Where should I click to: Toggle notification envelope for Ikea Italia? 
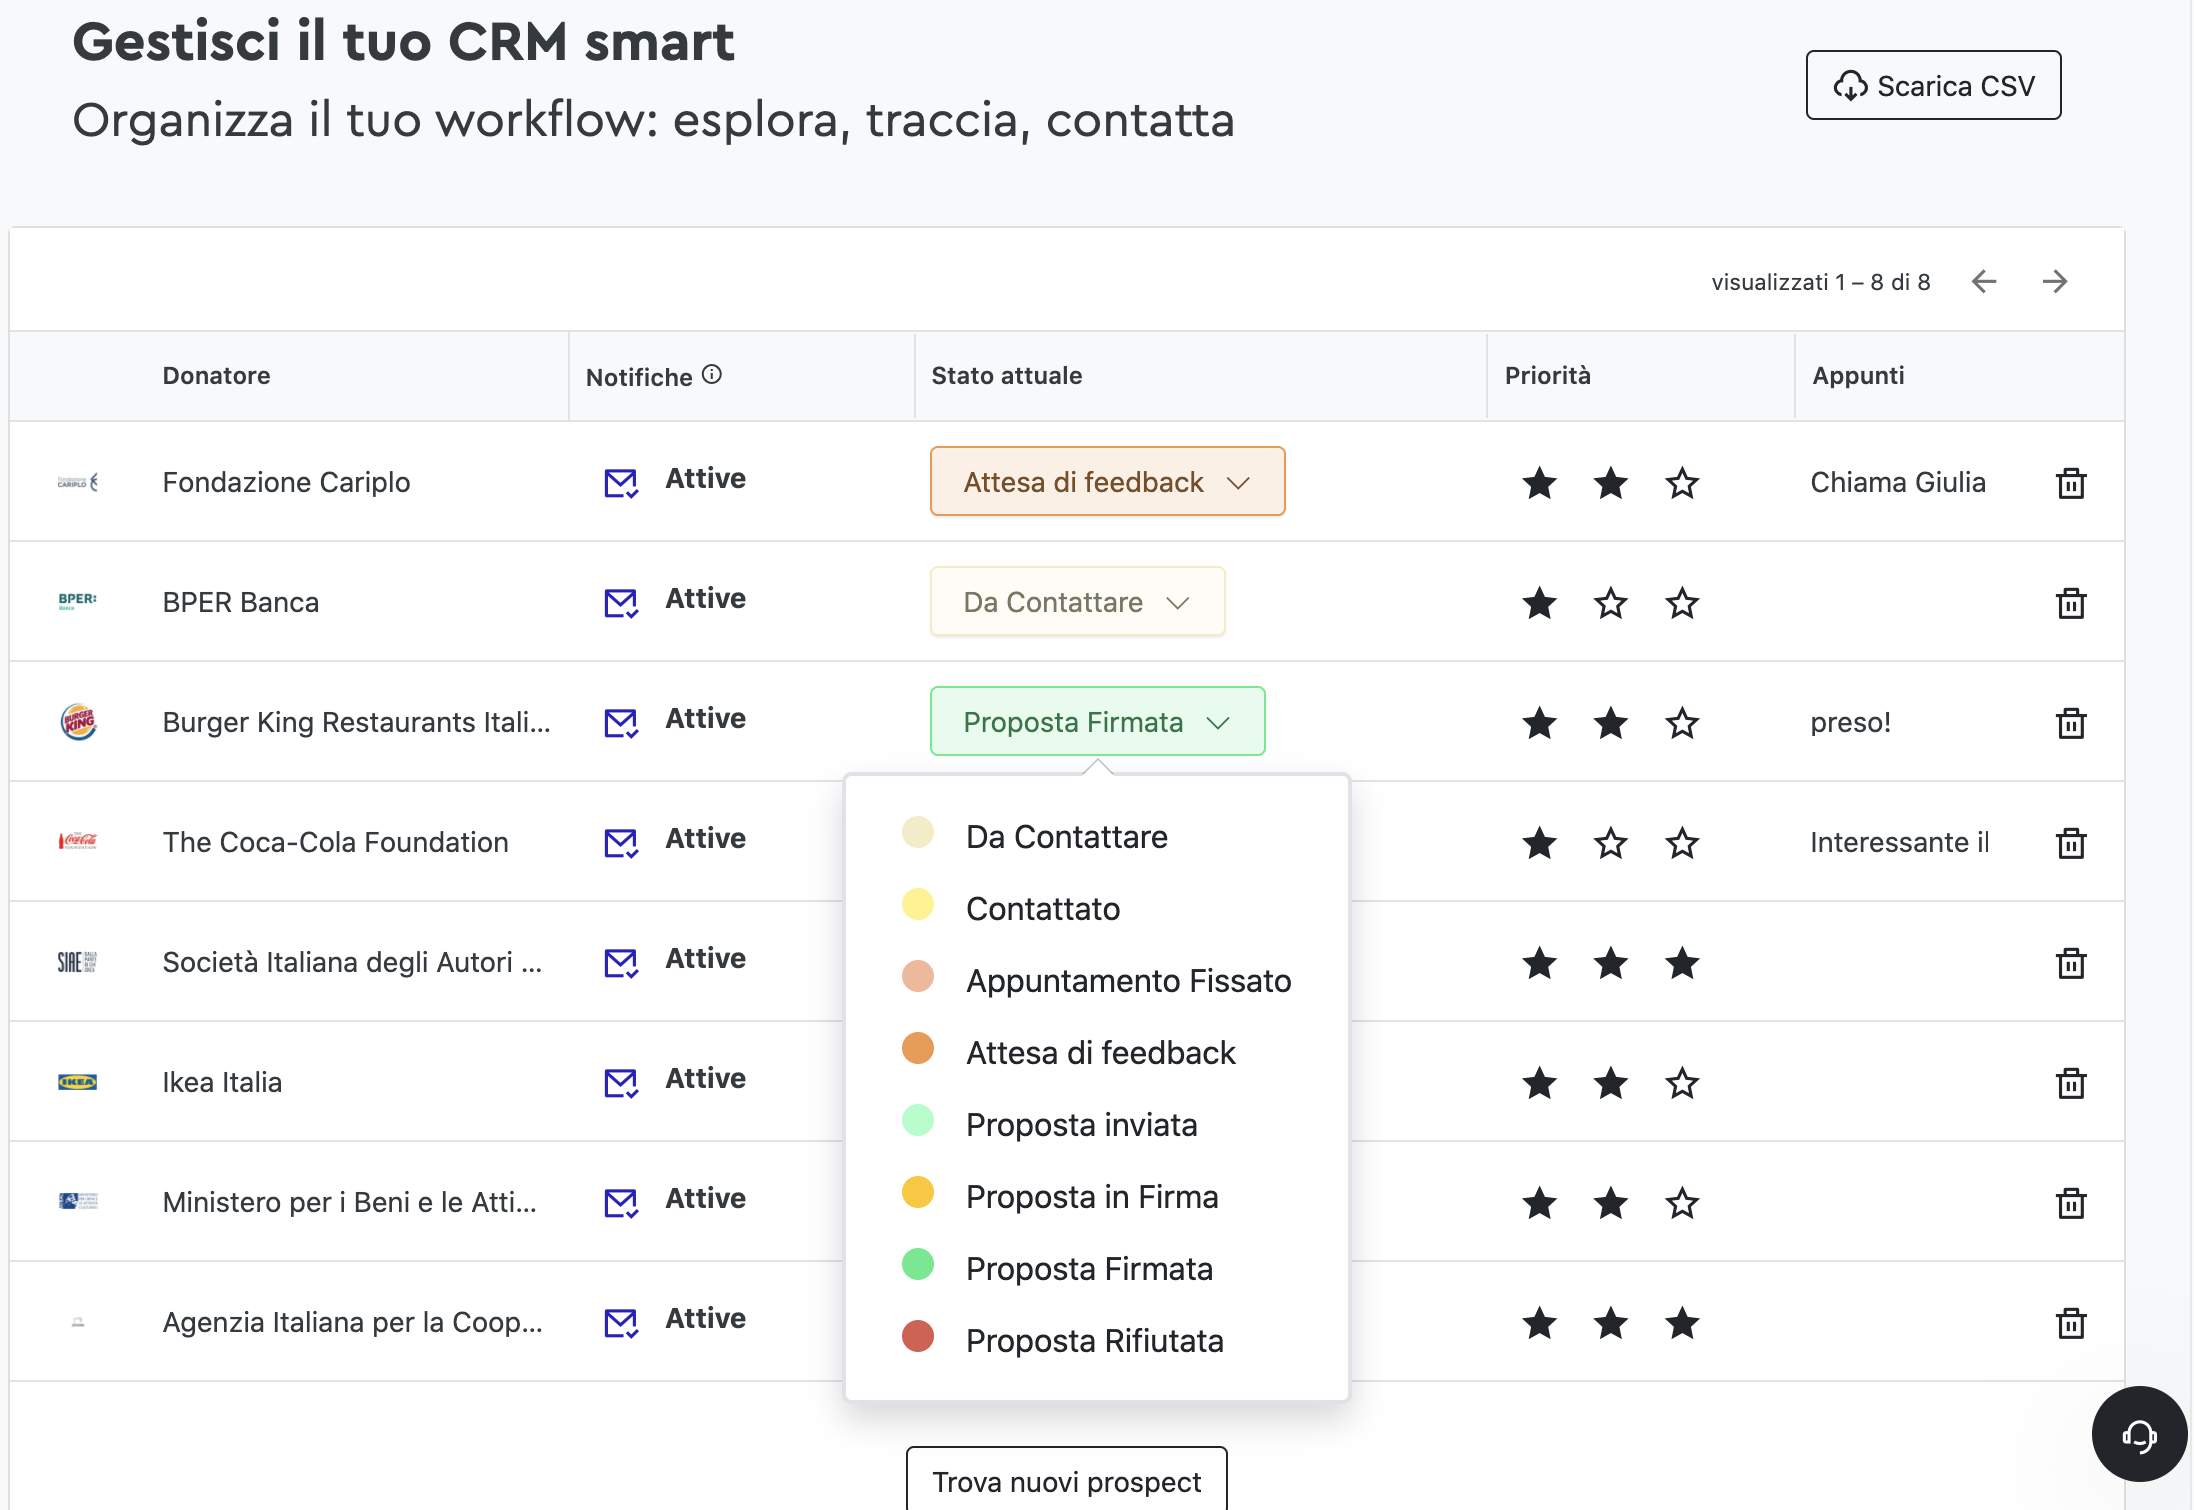[621, 1083]
